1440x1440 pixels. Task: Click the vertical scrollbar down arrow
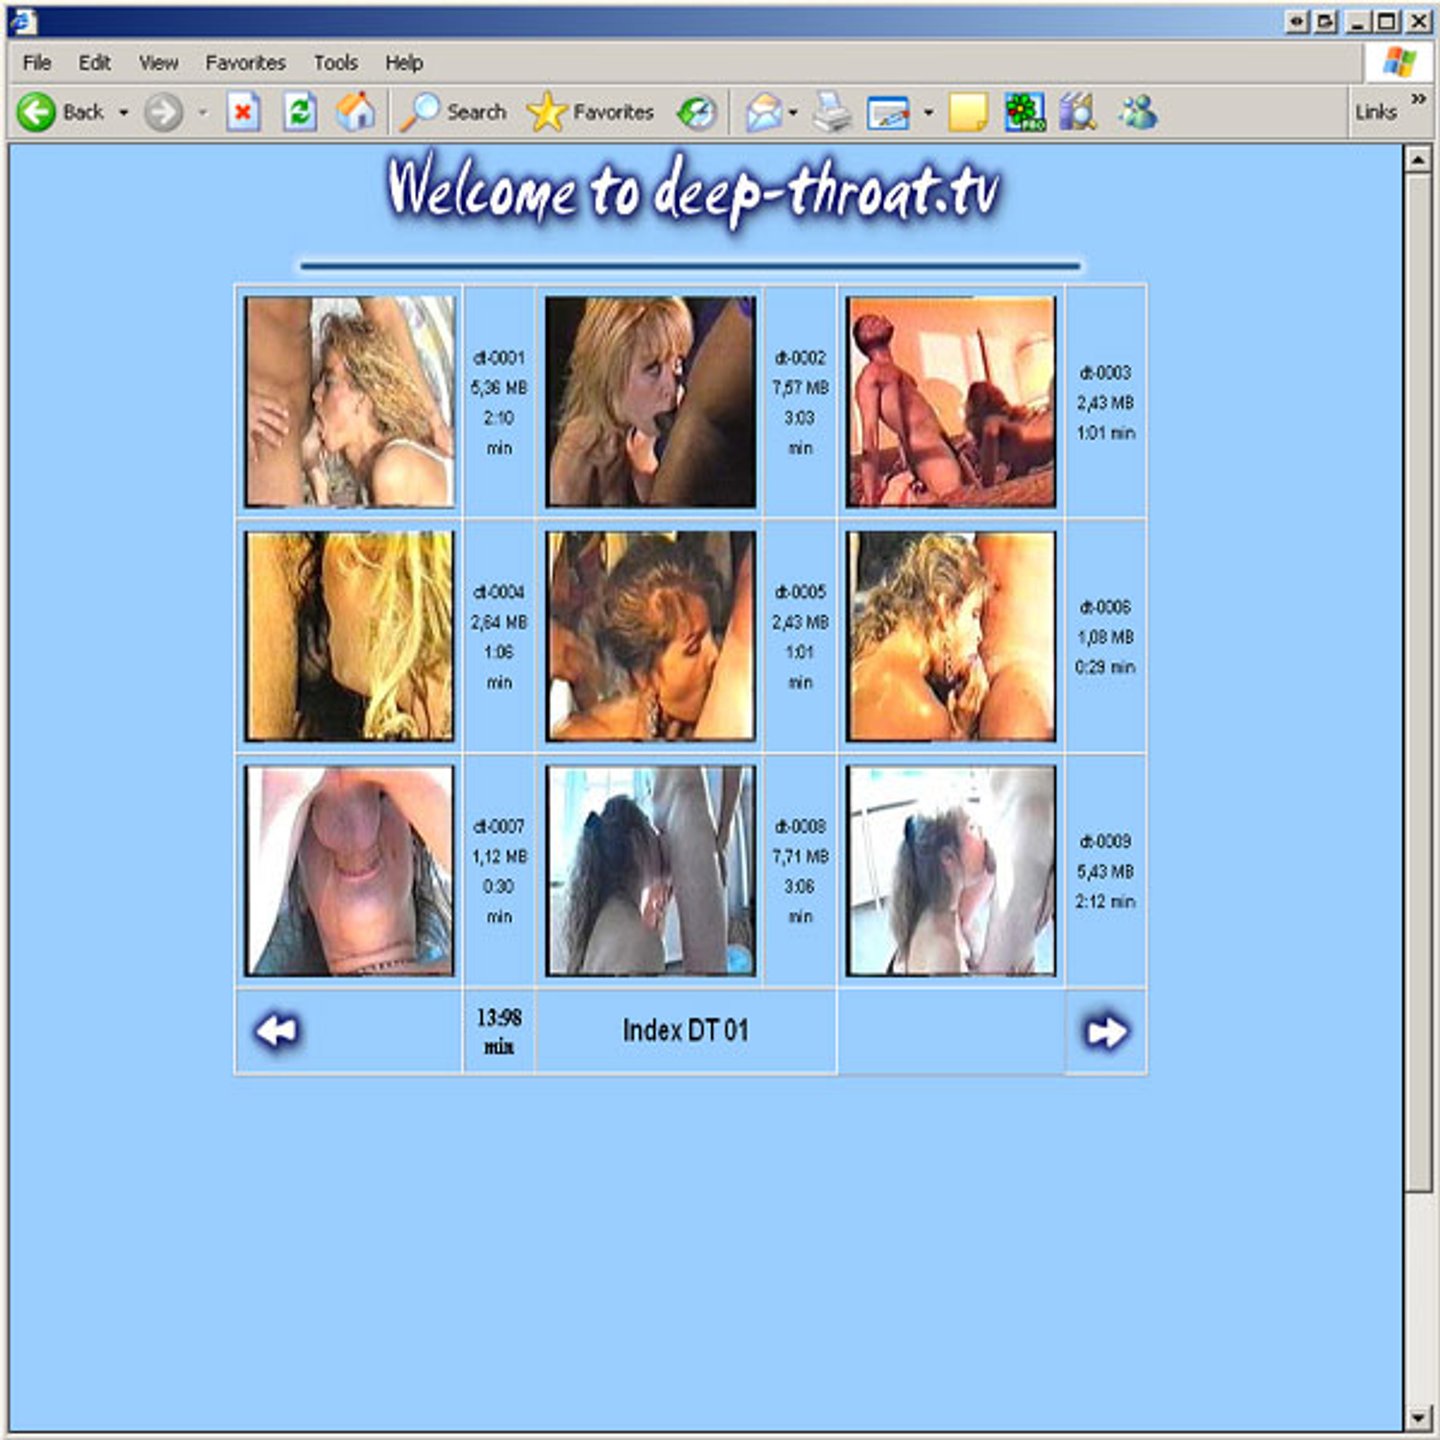[x=1418, y=1418]
